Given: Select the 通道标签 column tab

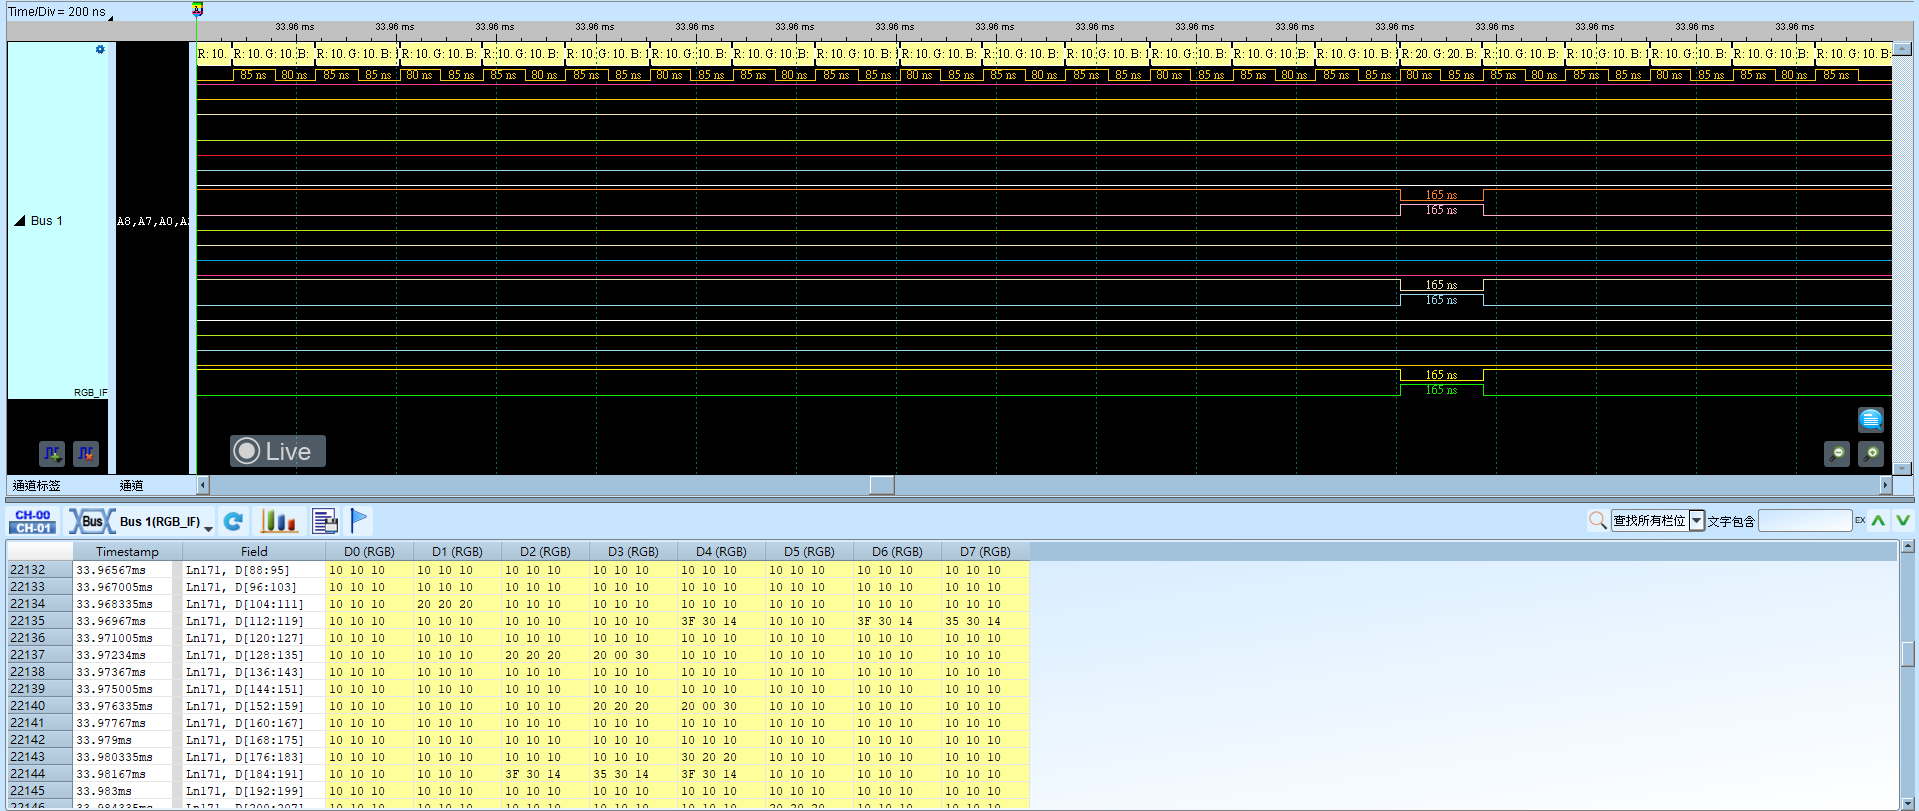Looking at the screenshot, I should click(37, 485).
